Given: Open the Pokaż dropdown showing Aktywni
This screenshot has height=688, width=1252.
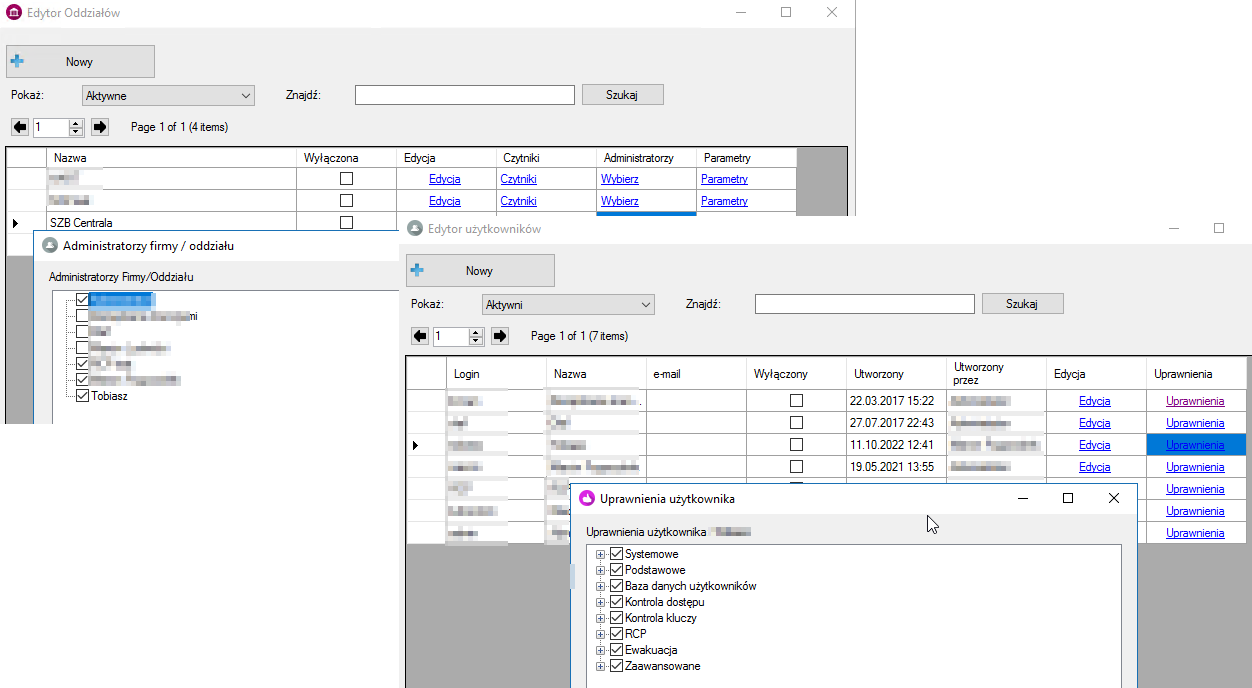Looking at the screenshot, I should (x=568, y=305).
